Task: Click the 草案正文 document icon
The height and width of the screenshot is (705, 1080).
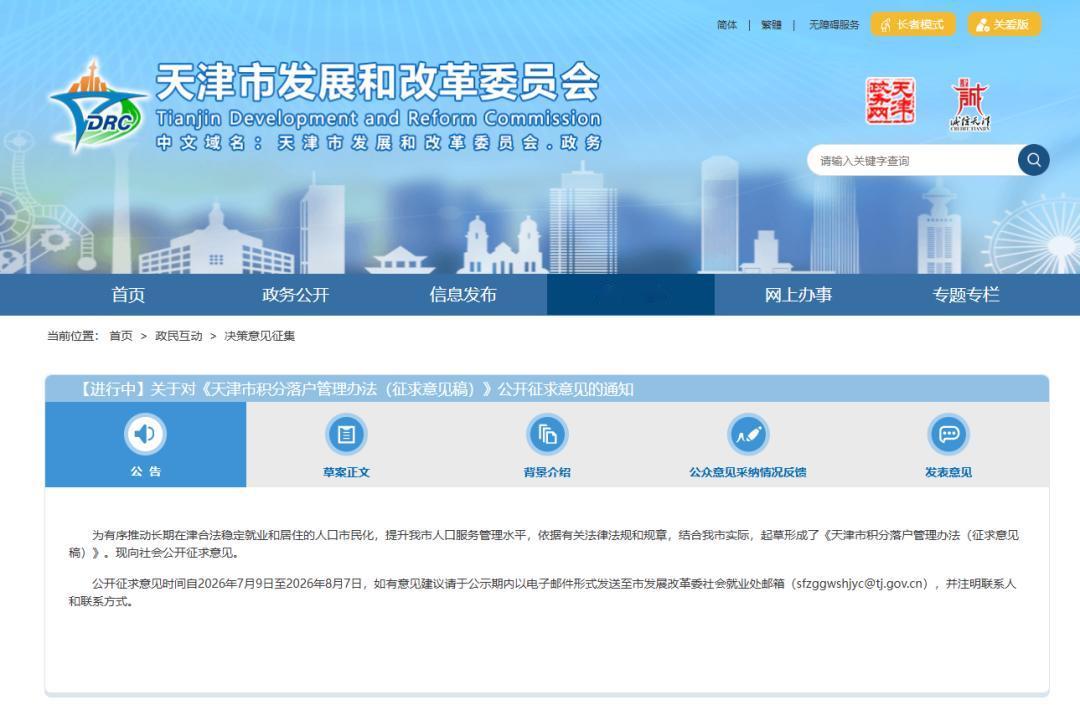Action: pos(346,434)
